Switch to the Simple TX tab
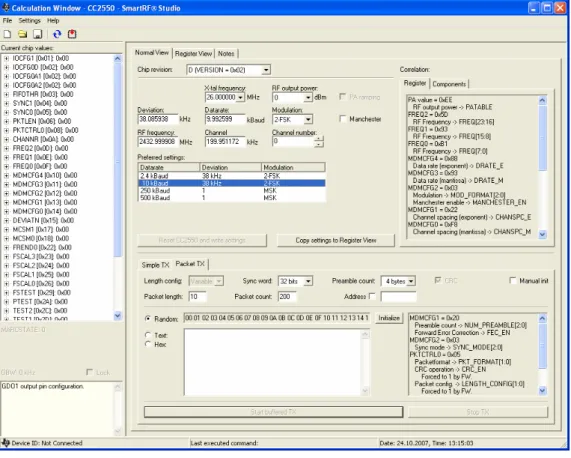Viewport: 571px width, 458px height. tap(155, 265)
